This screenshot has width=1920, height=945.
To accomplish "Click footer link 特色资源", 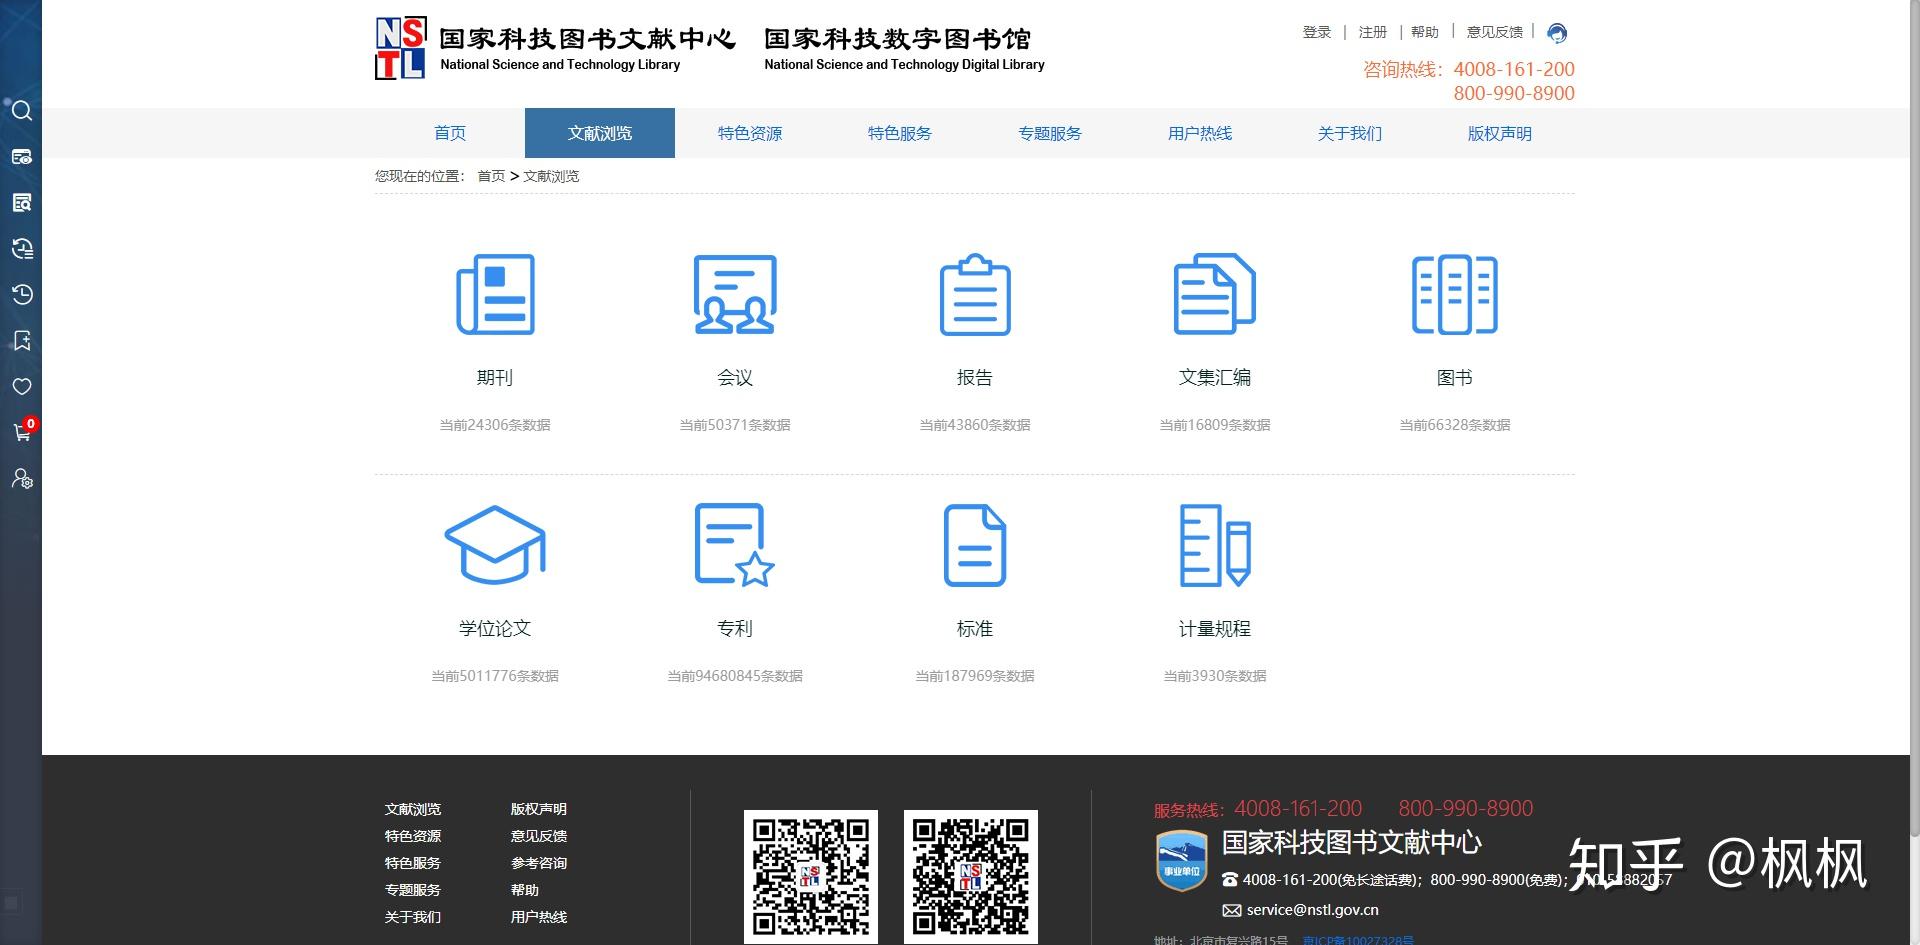I will point(413,836).
